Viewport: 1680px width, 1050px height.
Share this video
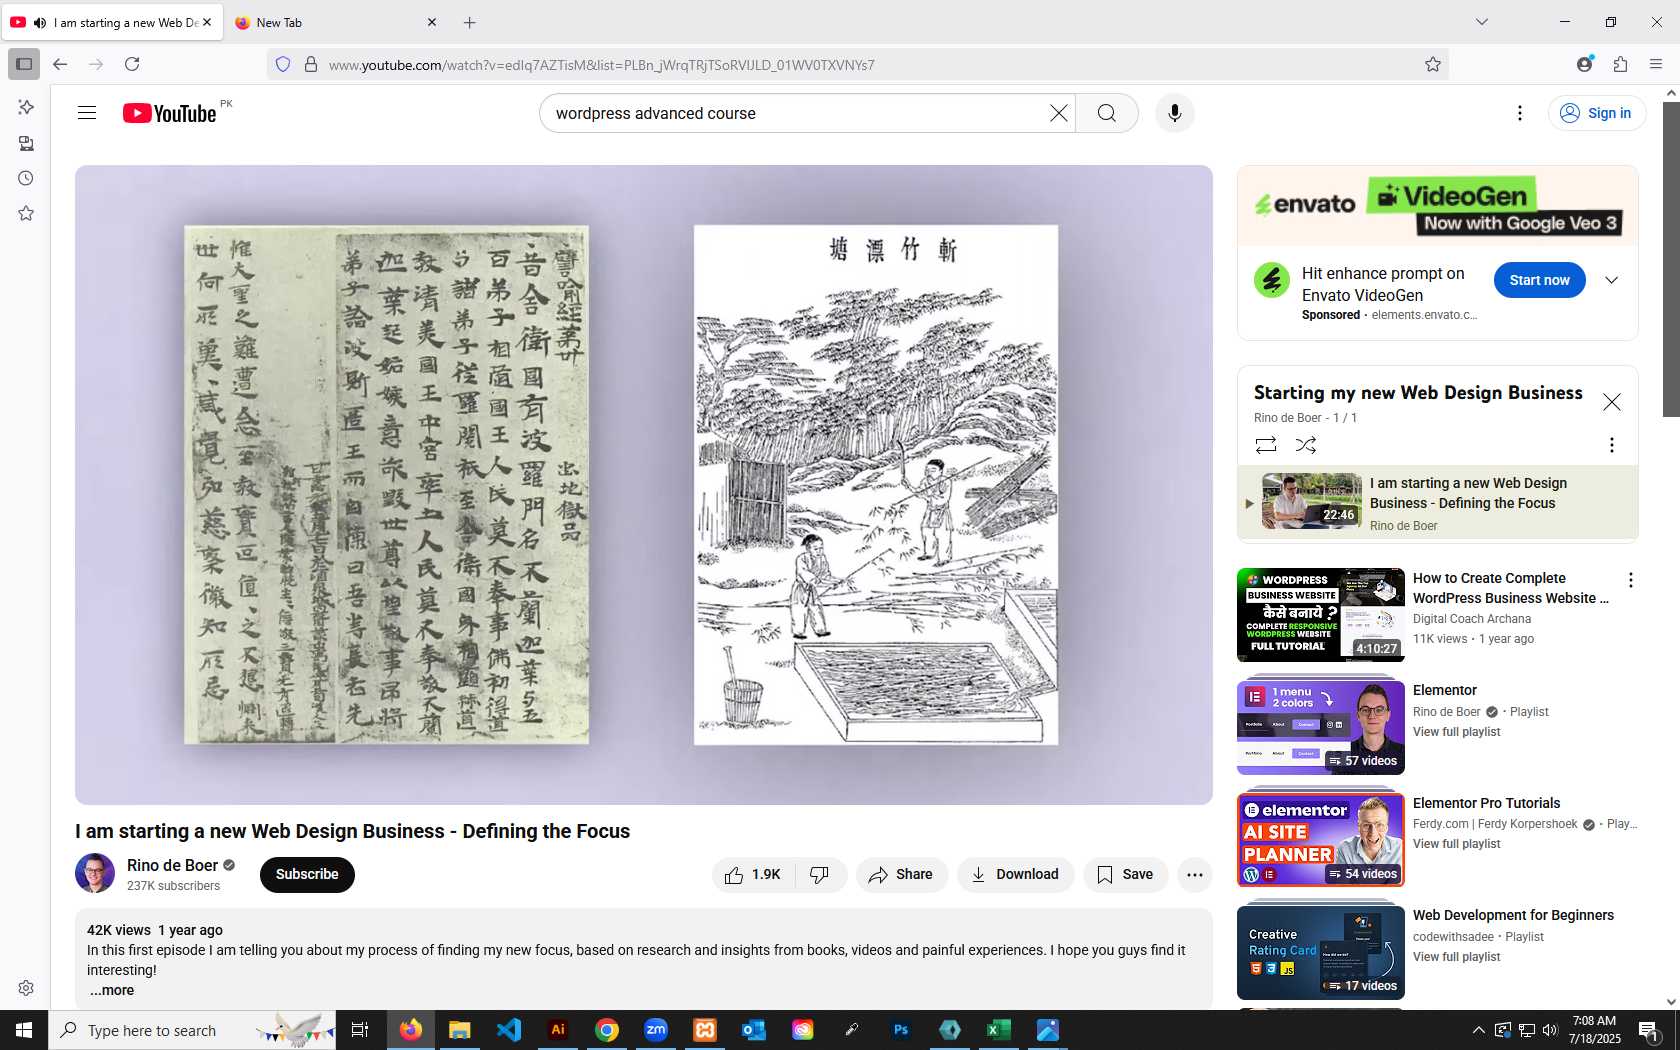tap(900, 874)
